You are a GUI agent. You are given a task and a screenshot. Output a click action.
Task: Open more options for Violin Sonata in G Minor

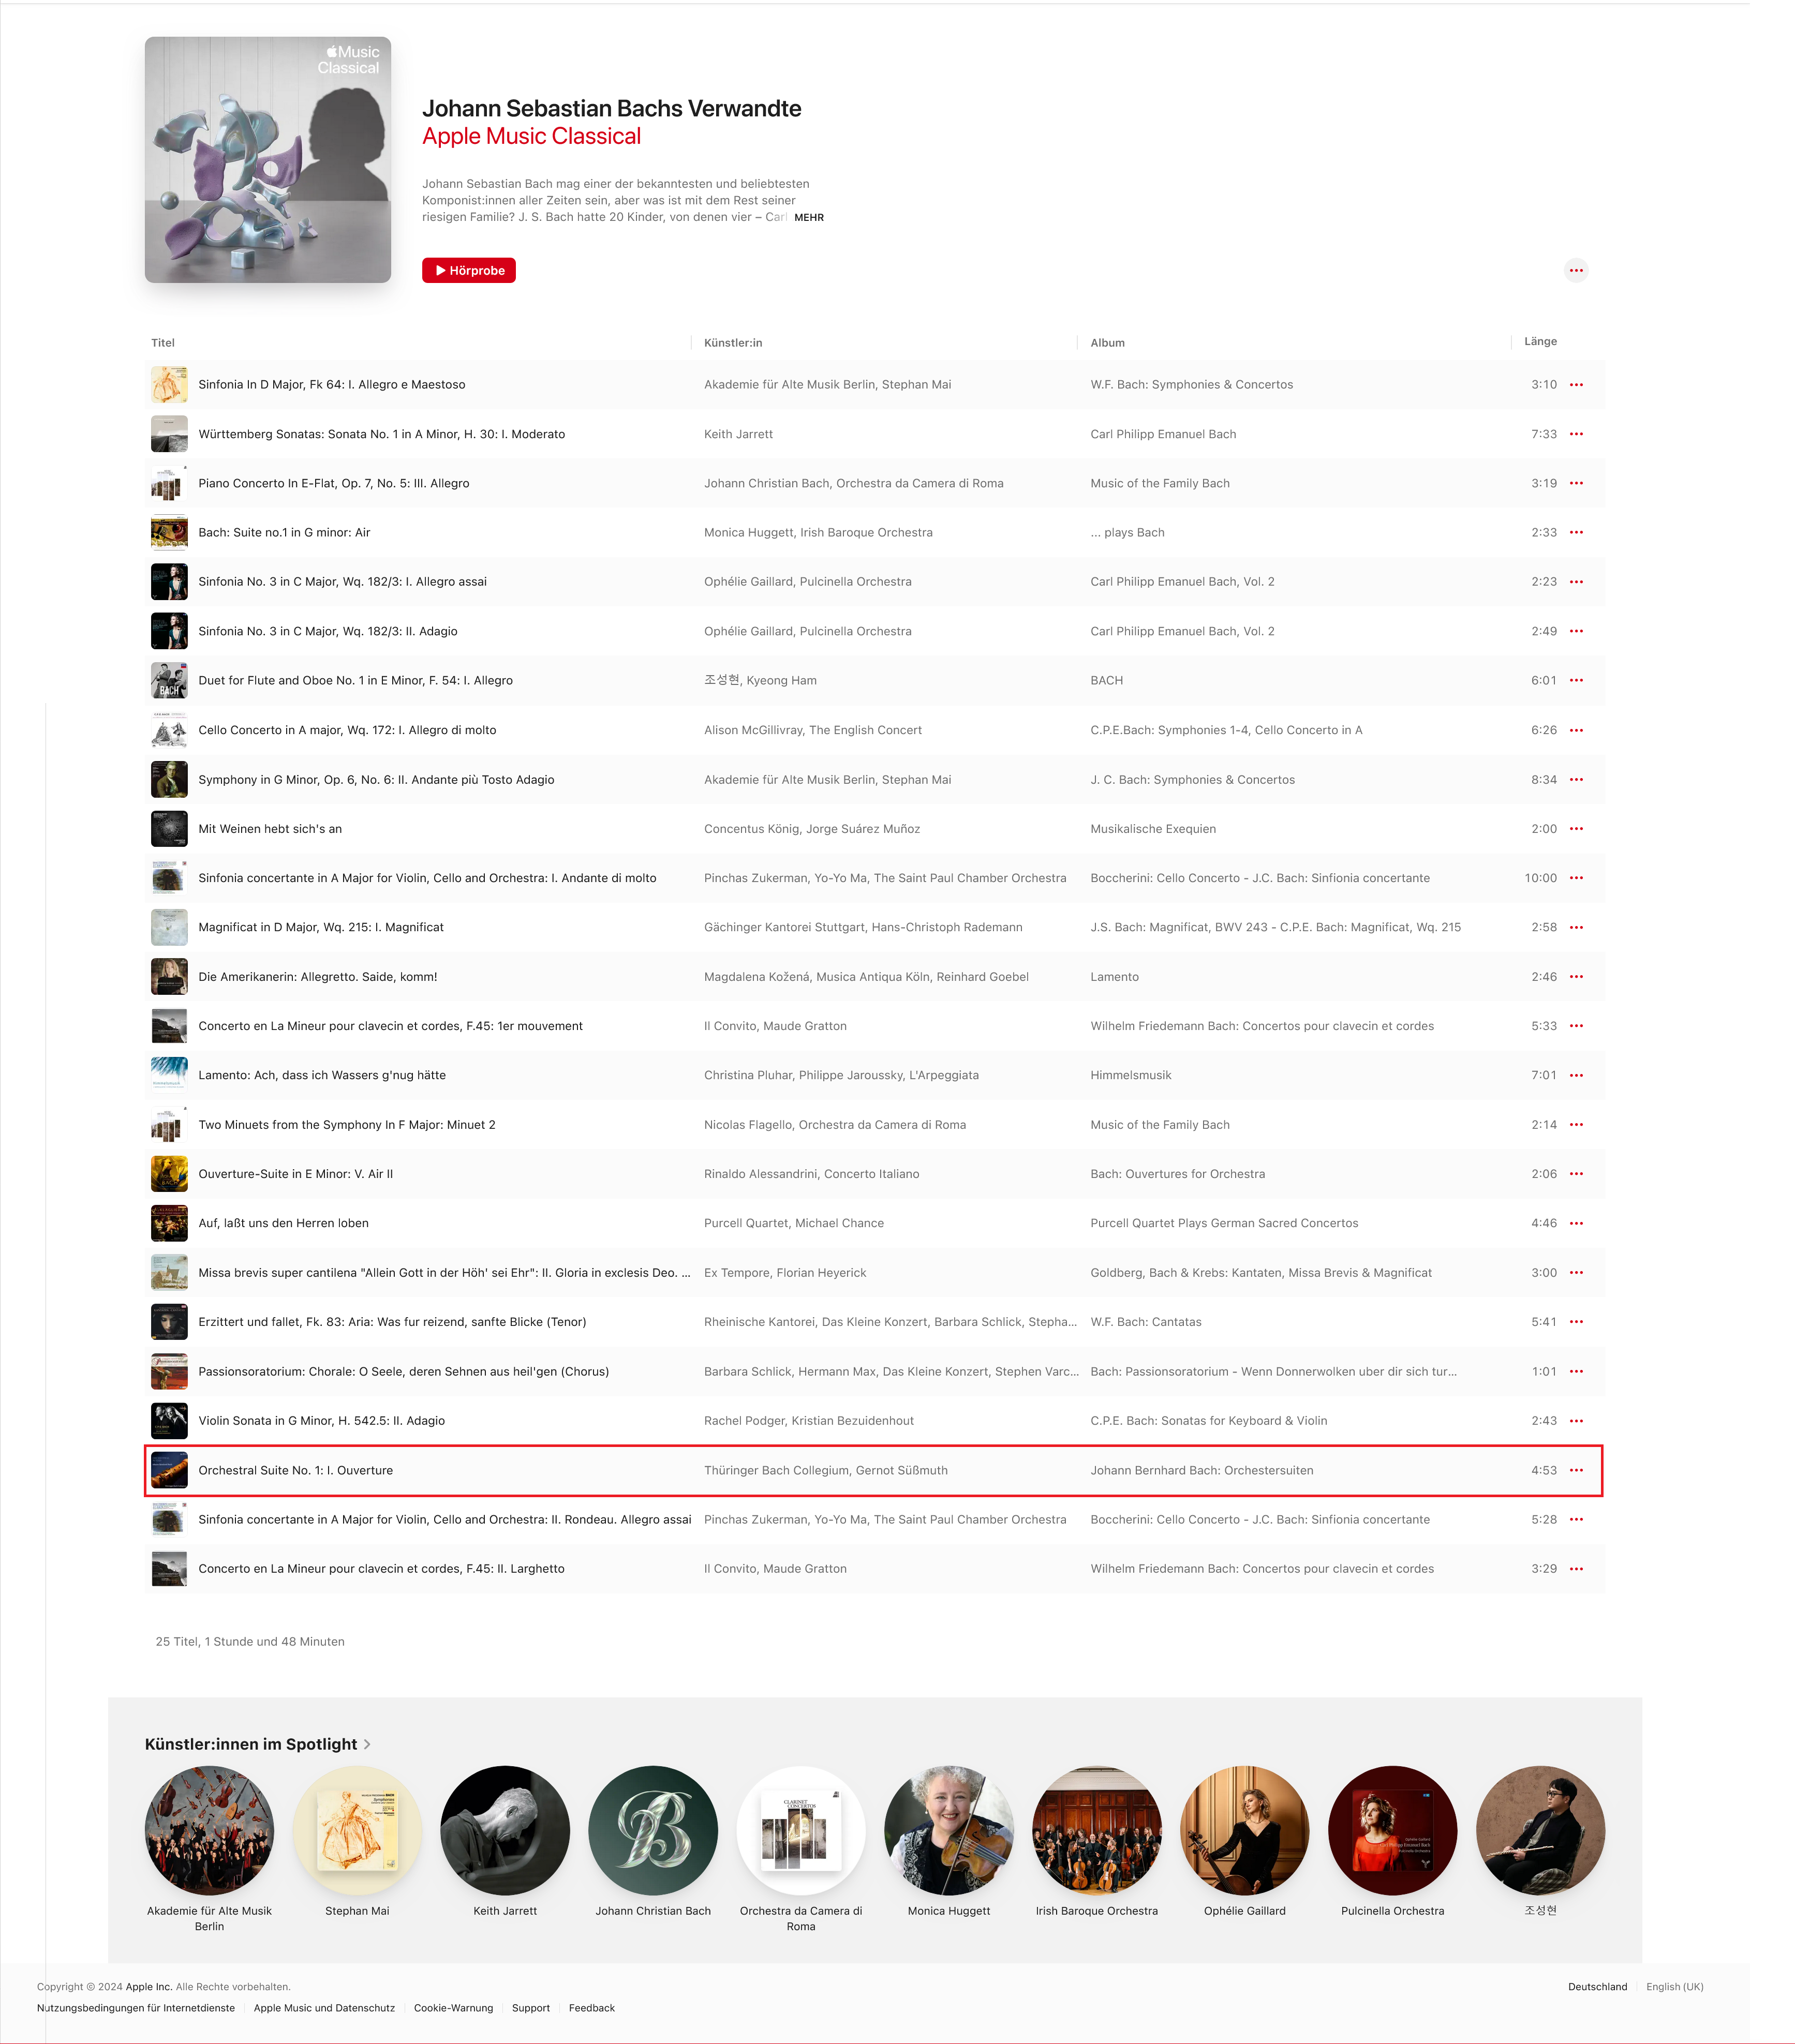(1576, 1421)
